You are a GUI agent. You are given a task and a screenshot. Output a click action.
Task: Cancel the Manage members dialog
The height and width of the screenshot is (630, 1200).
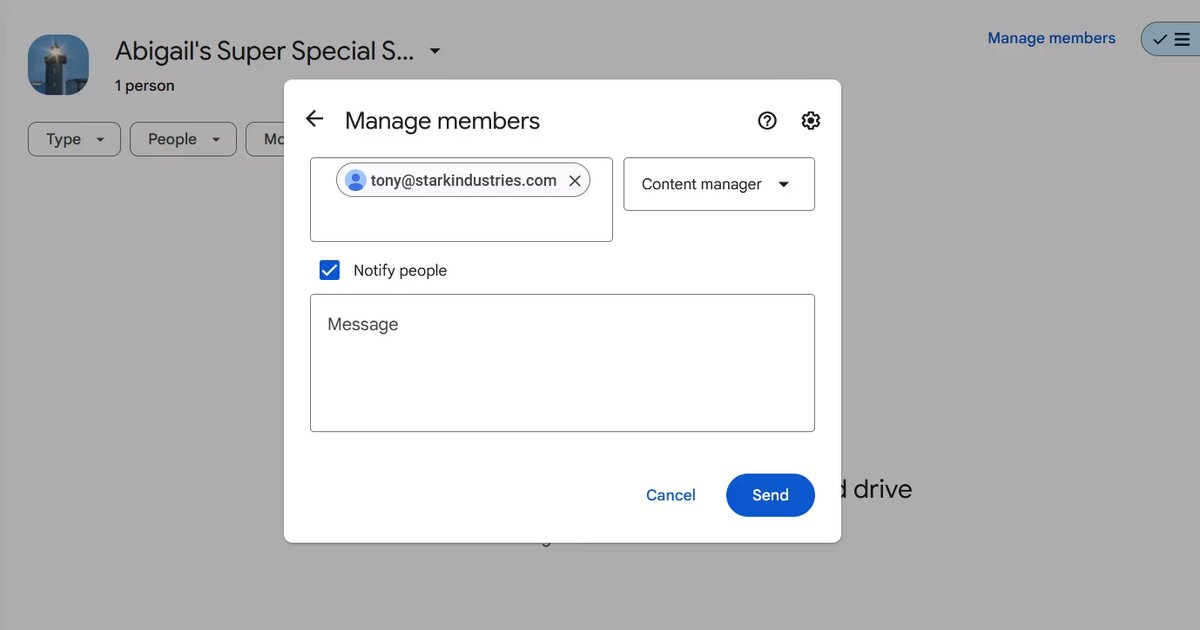tap(670, 495)
